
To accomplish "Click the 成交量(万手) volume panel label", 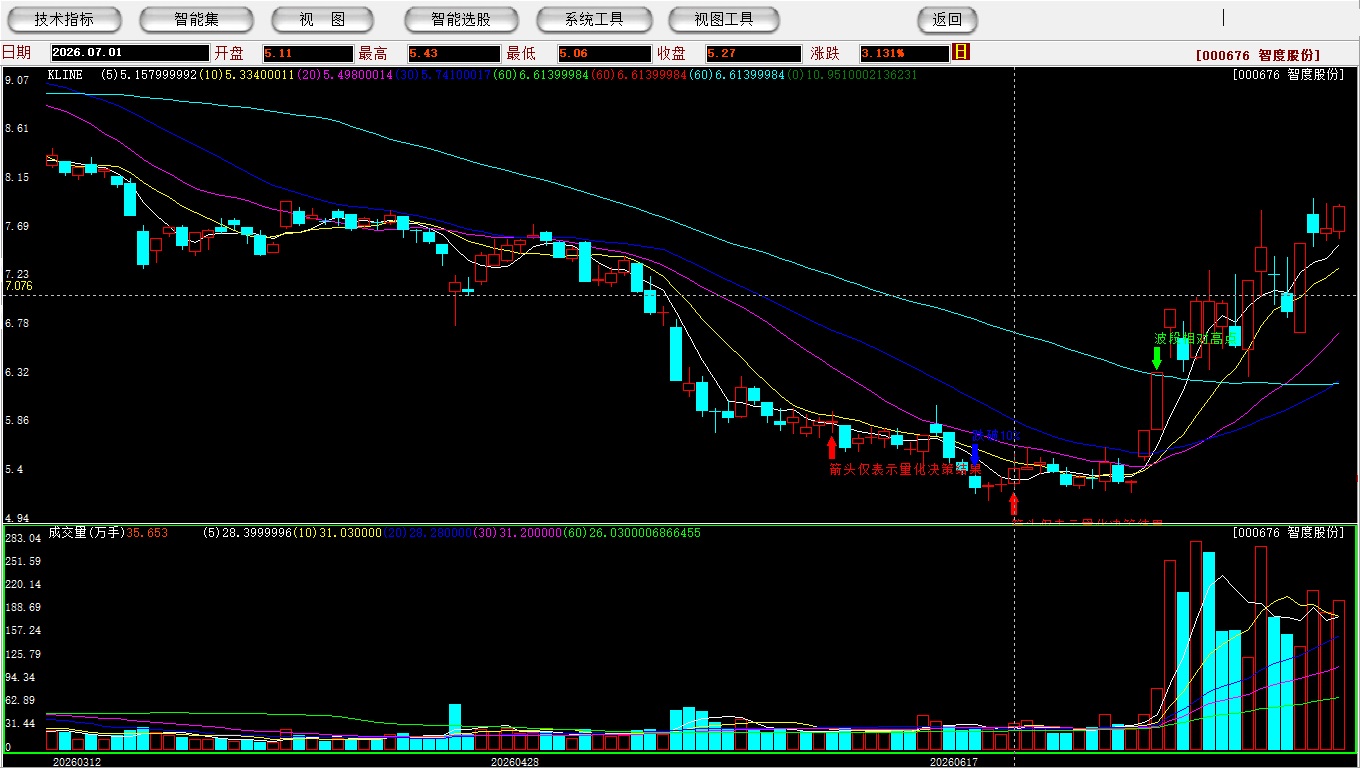I will pyautogui.click(x=86, y=533).
